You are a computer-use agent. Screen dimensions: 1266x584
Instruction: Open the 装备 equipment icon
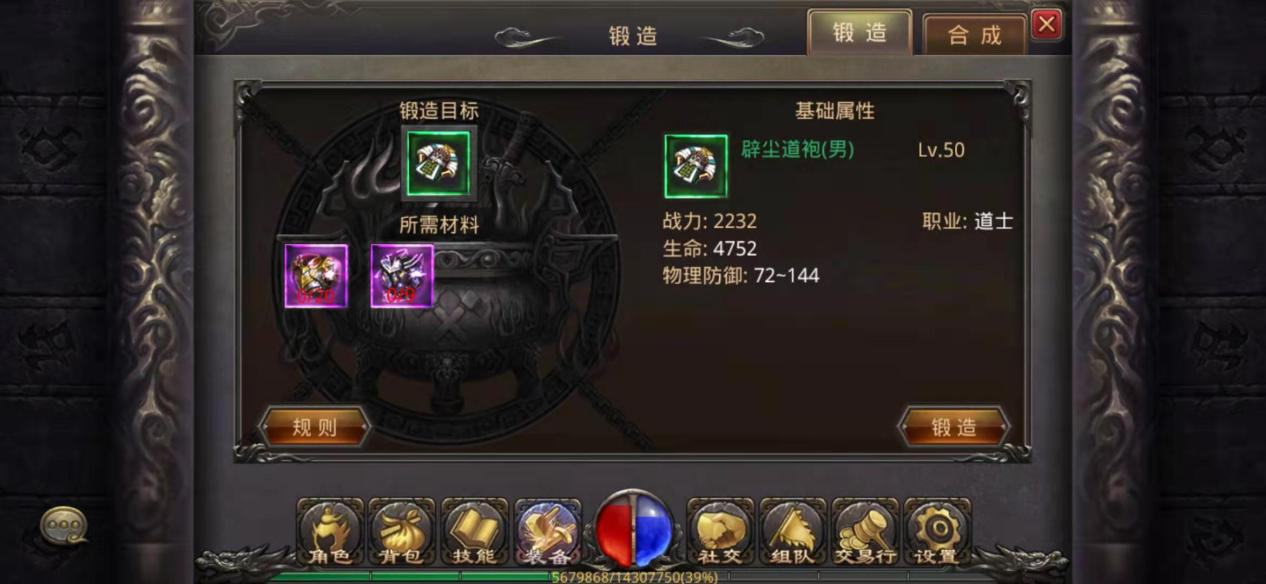pyautogui.click(x=548, y=532)
